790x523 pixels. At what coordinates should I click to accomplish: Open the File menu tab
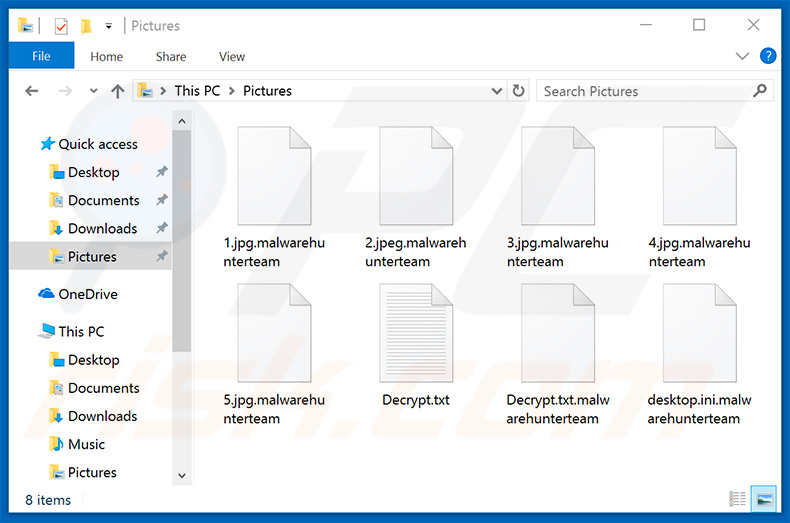[x=41, y=56]
